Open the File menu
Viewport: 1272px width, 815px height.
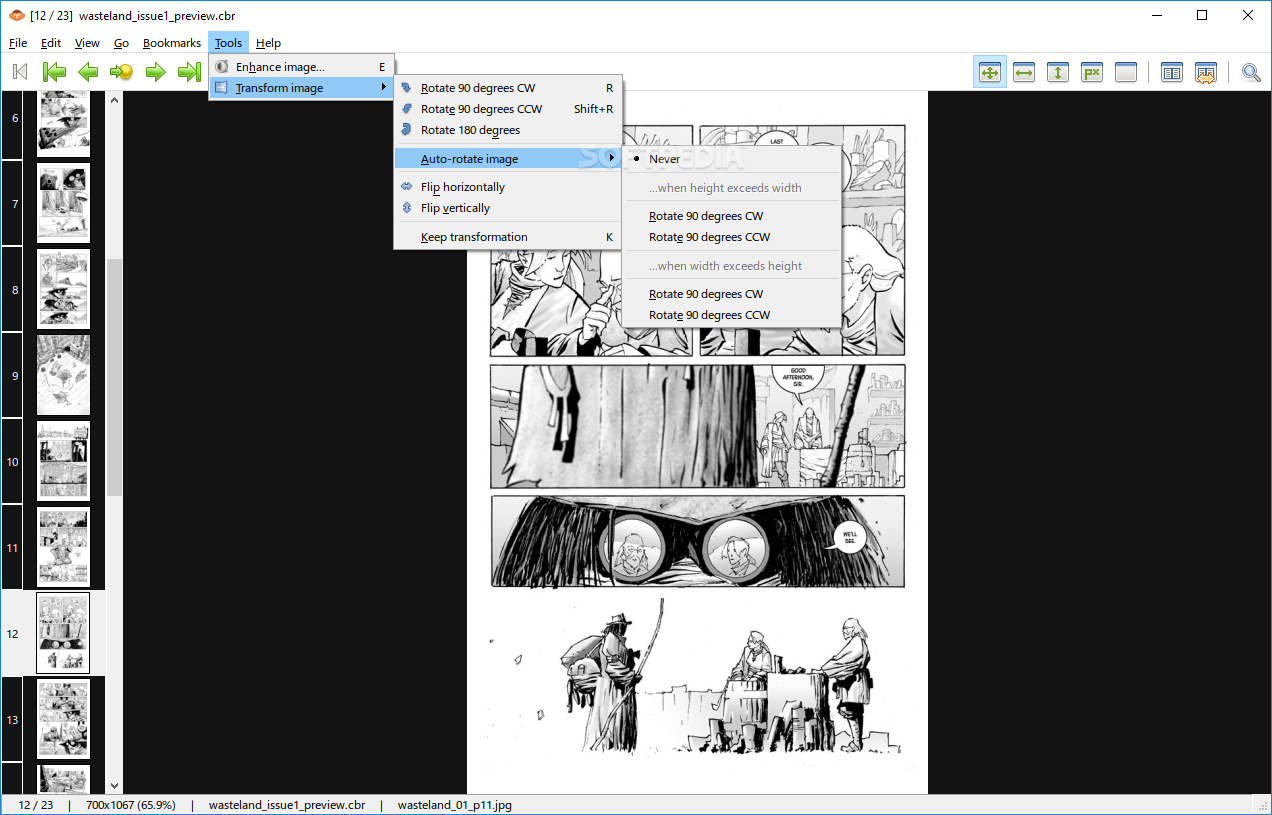[18, 43]
